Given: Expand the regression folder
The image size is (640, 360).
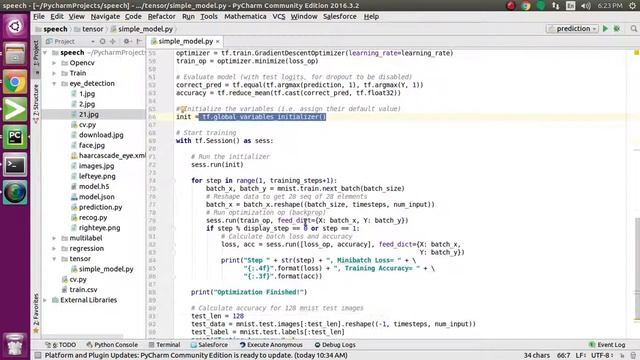Looking at the screenshot, I should 54,248.
